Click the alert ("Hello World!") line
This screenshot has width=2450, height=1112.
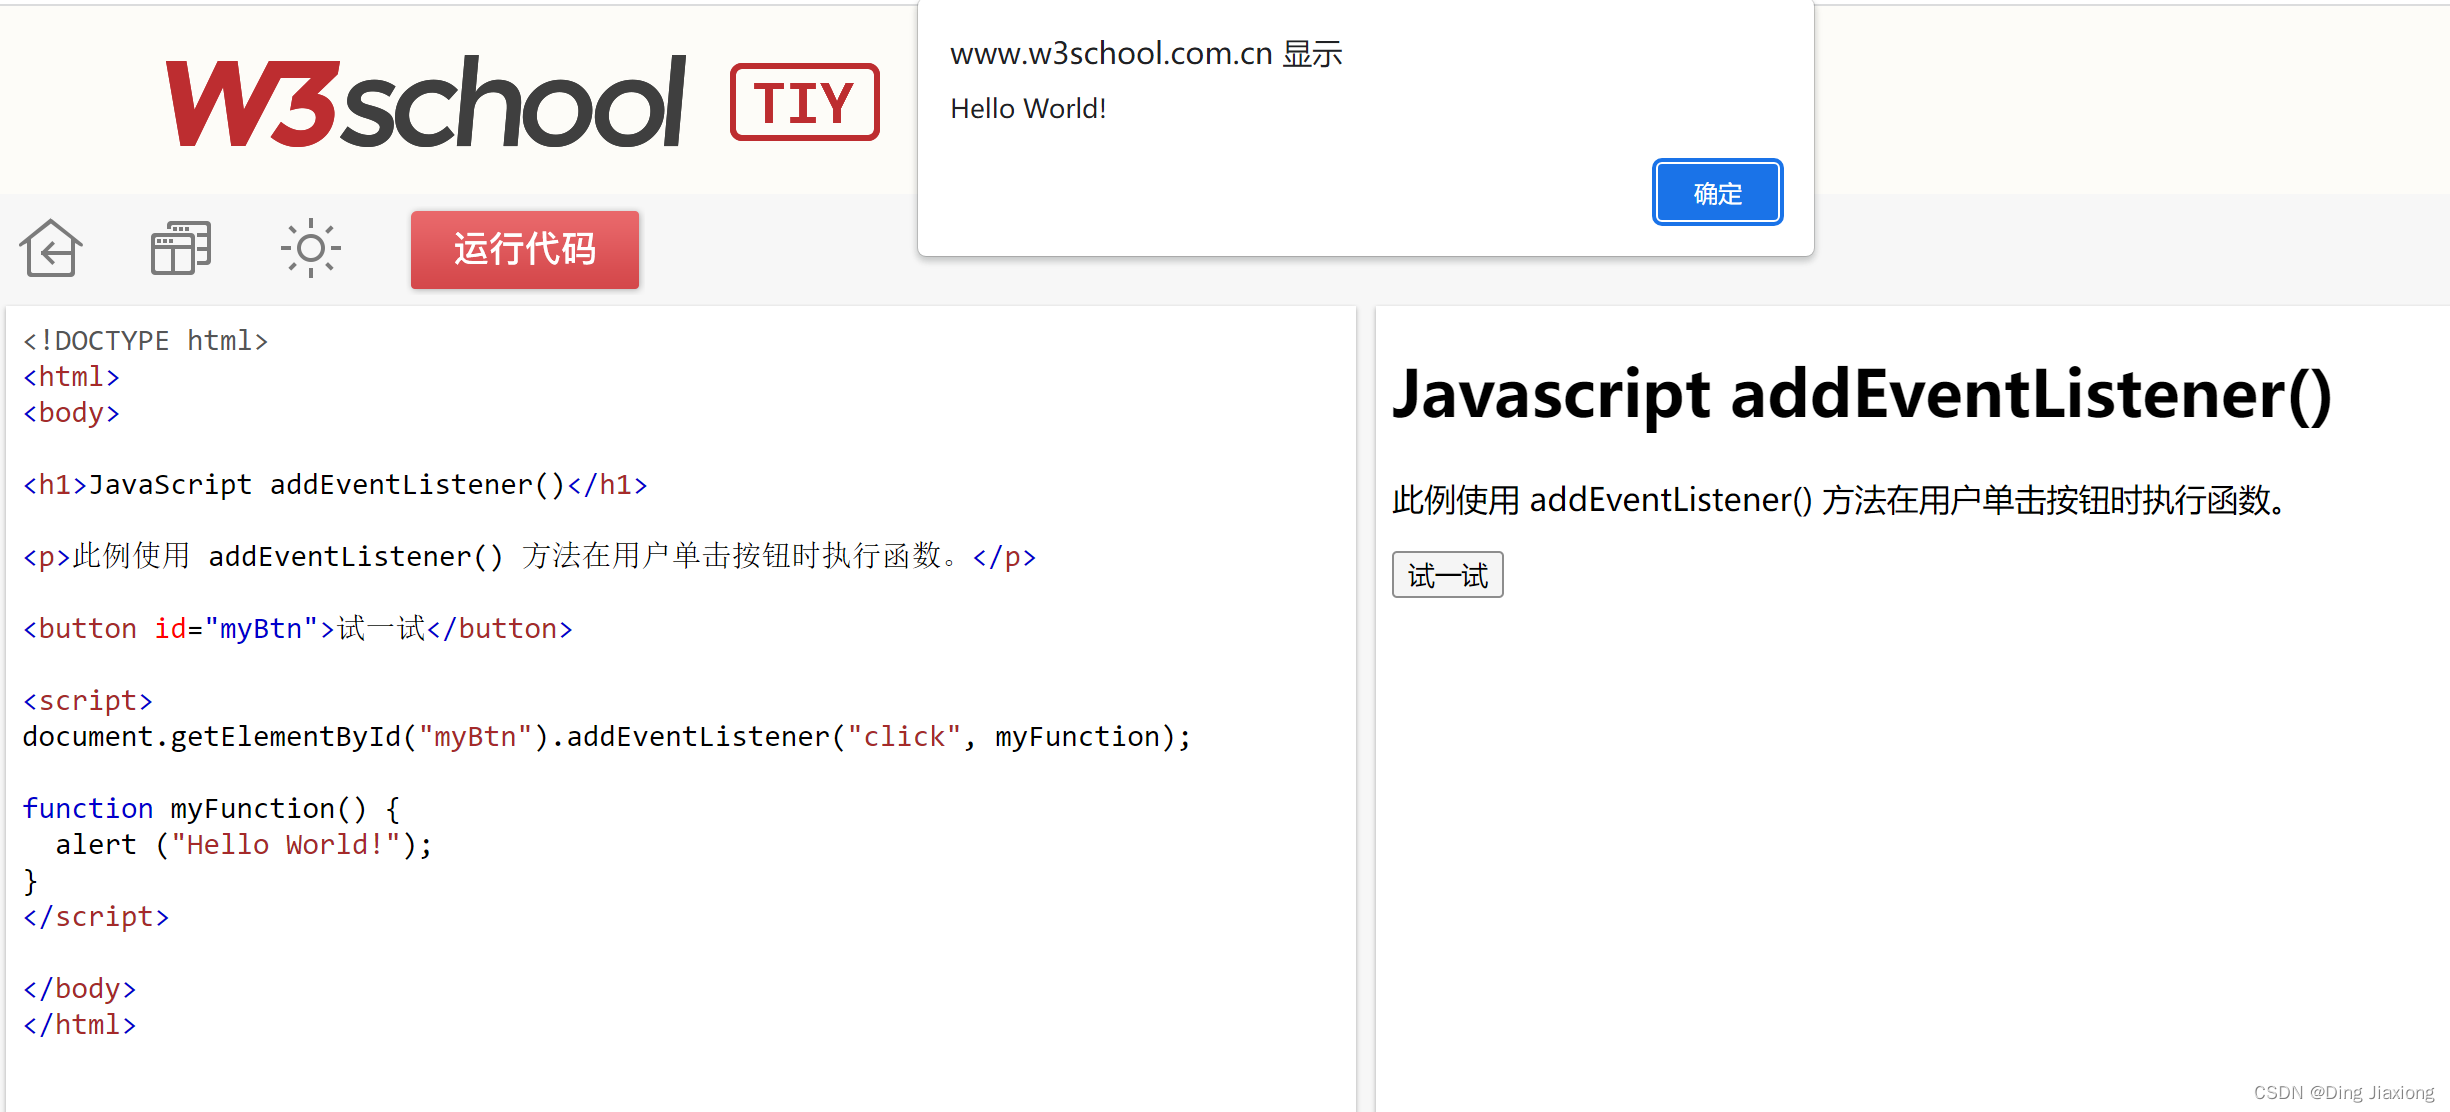[244, 845]
